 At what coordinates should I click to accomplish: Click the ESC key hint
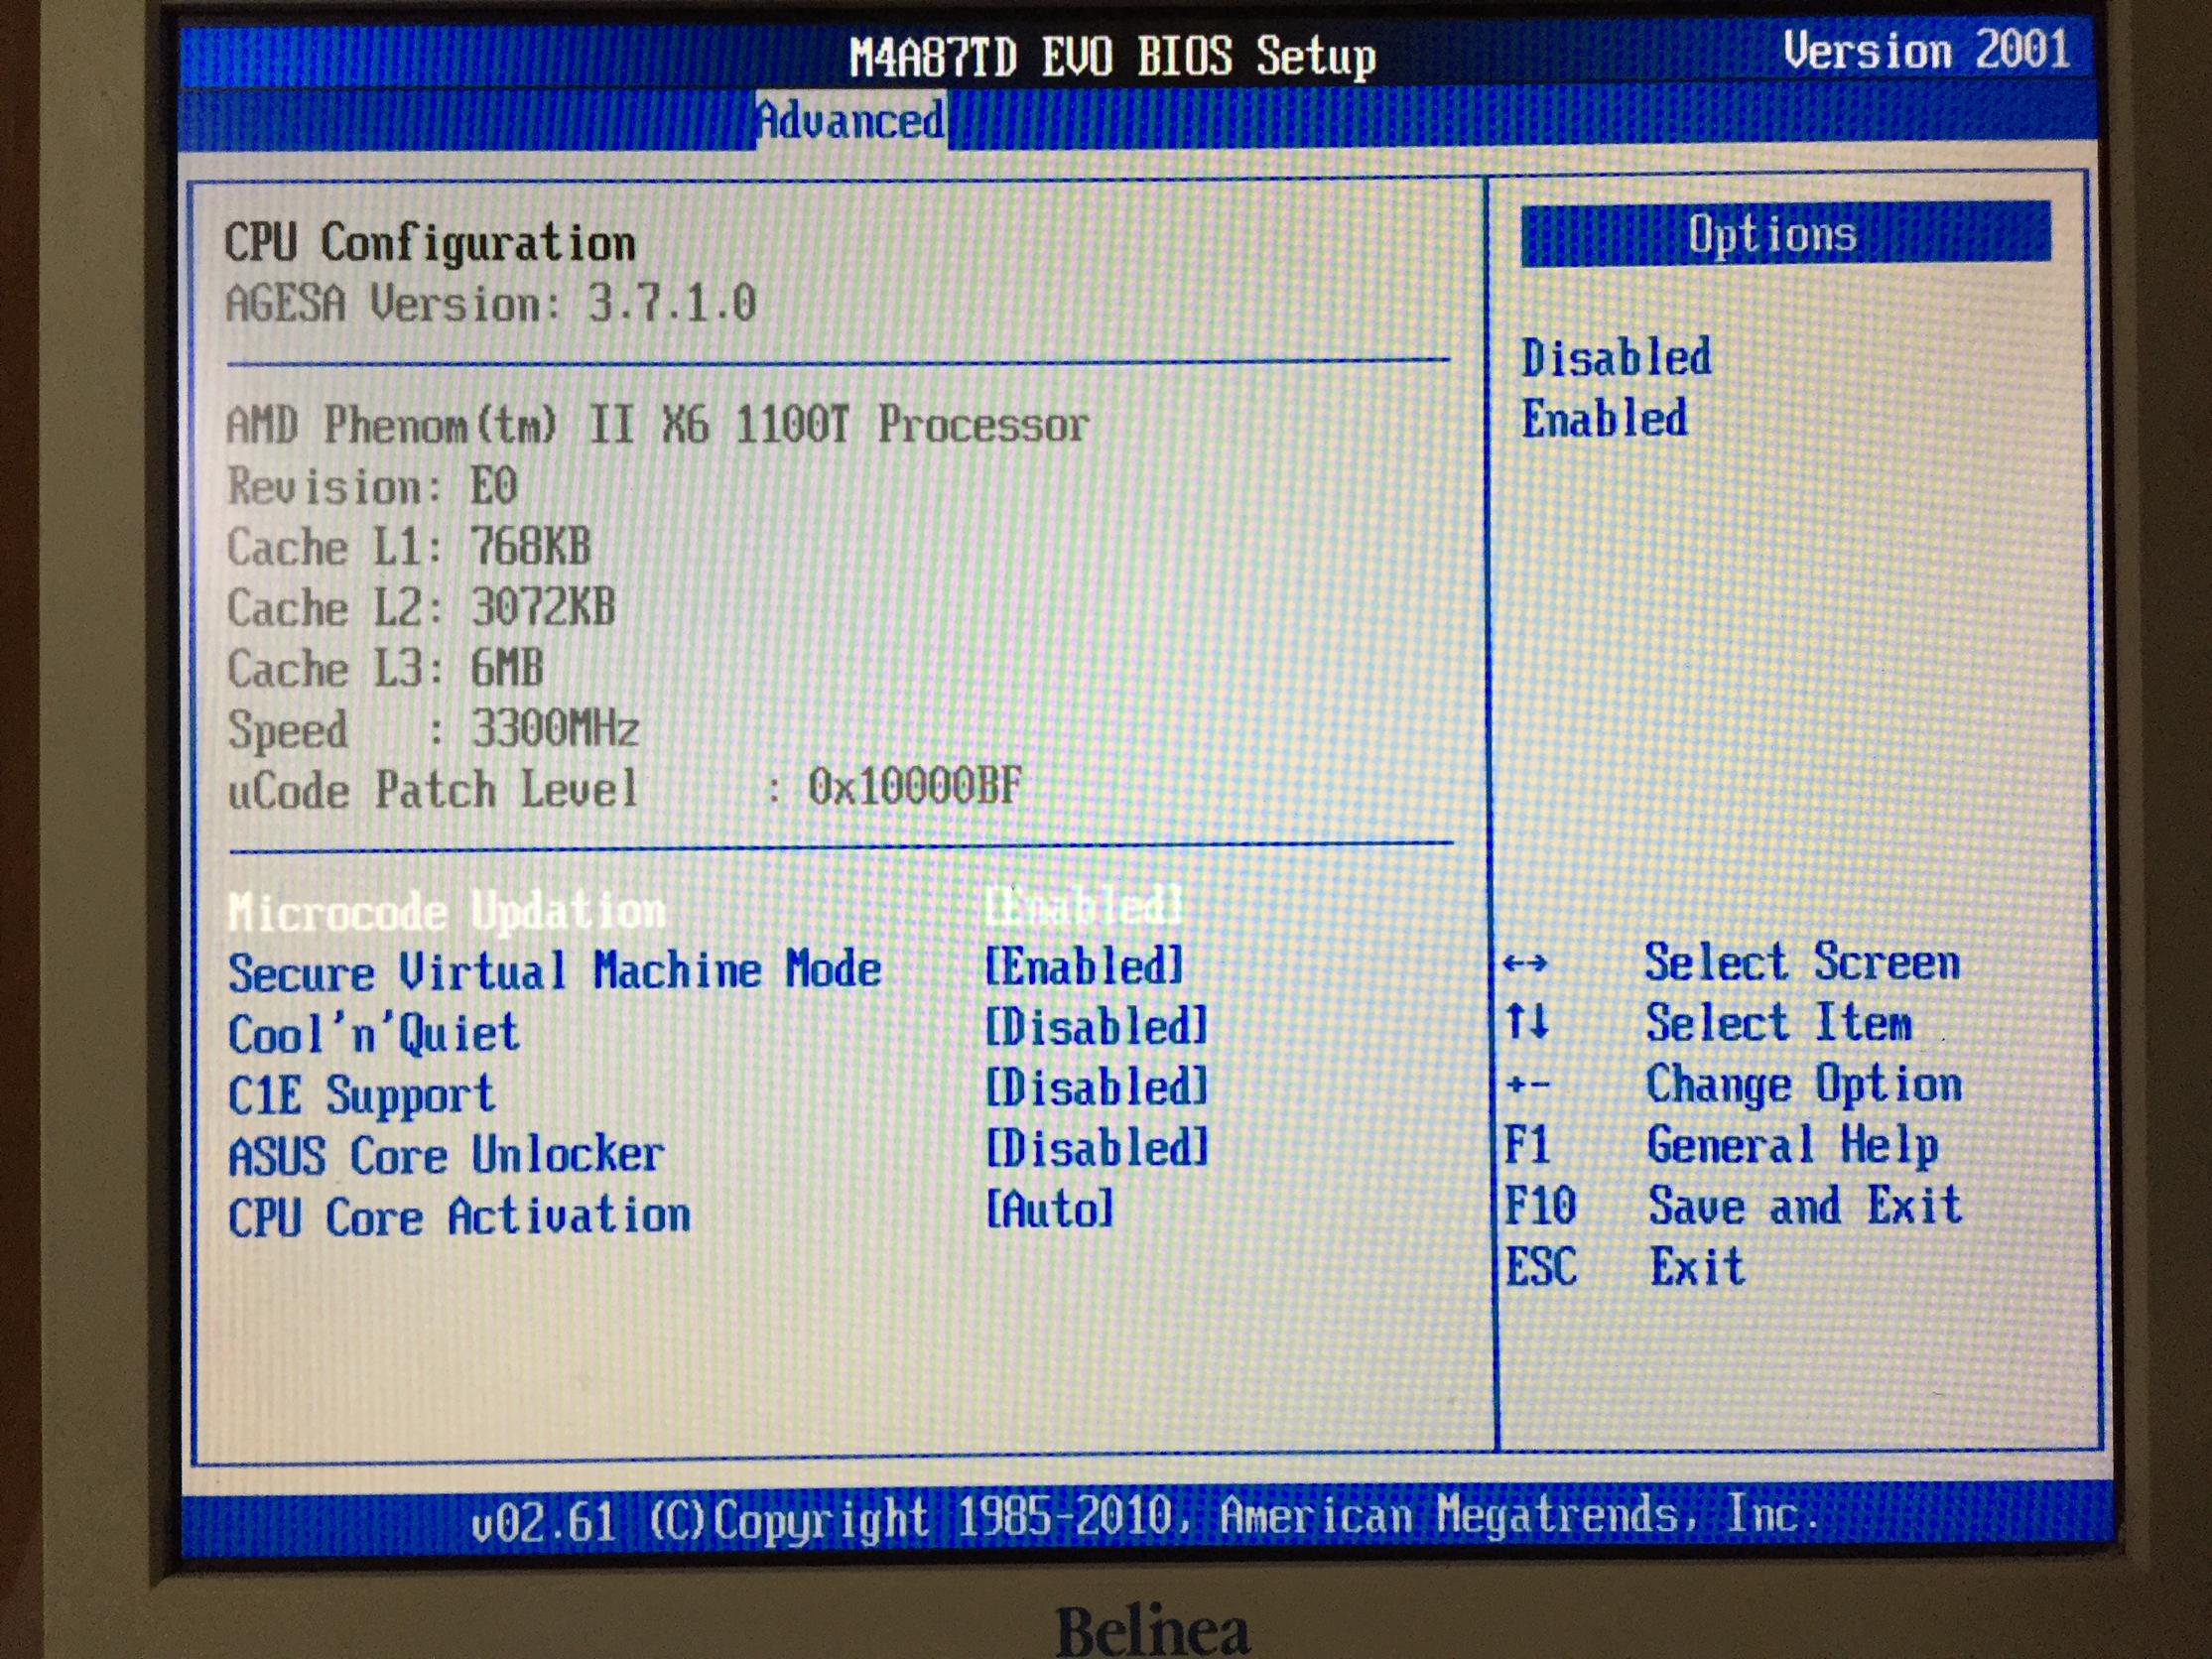click(1541, 1267)
